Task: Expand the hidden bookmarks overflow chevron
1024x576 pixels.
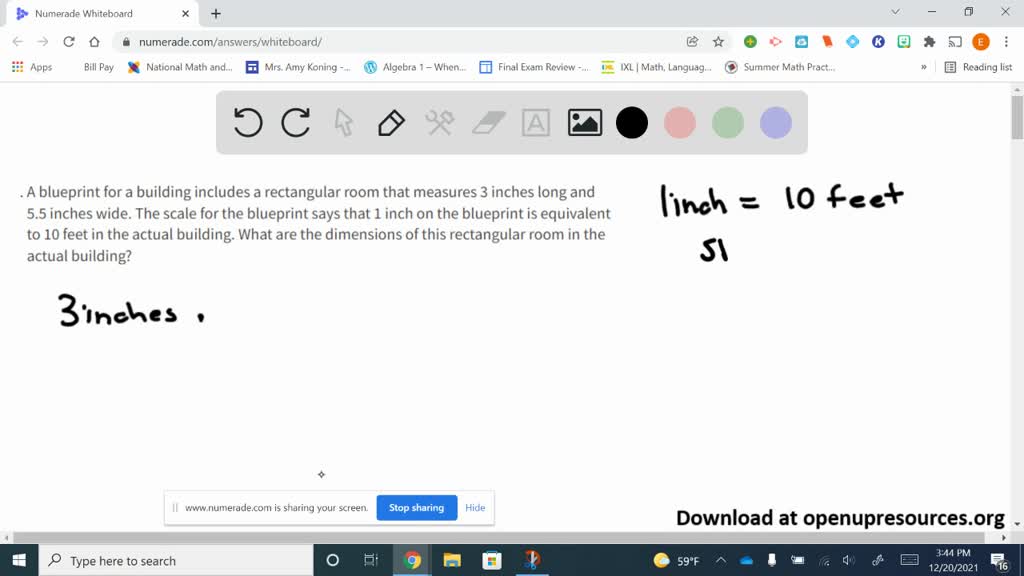Action: click(923, 67)
